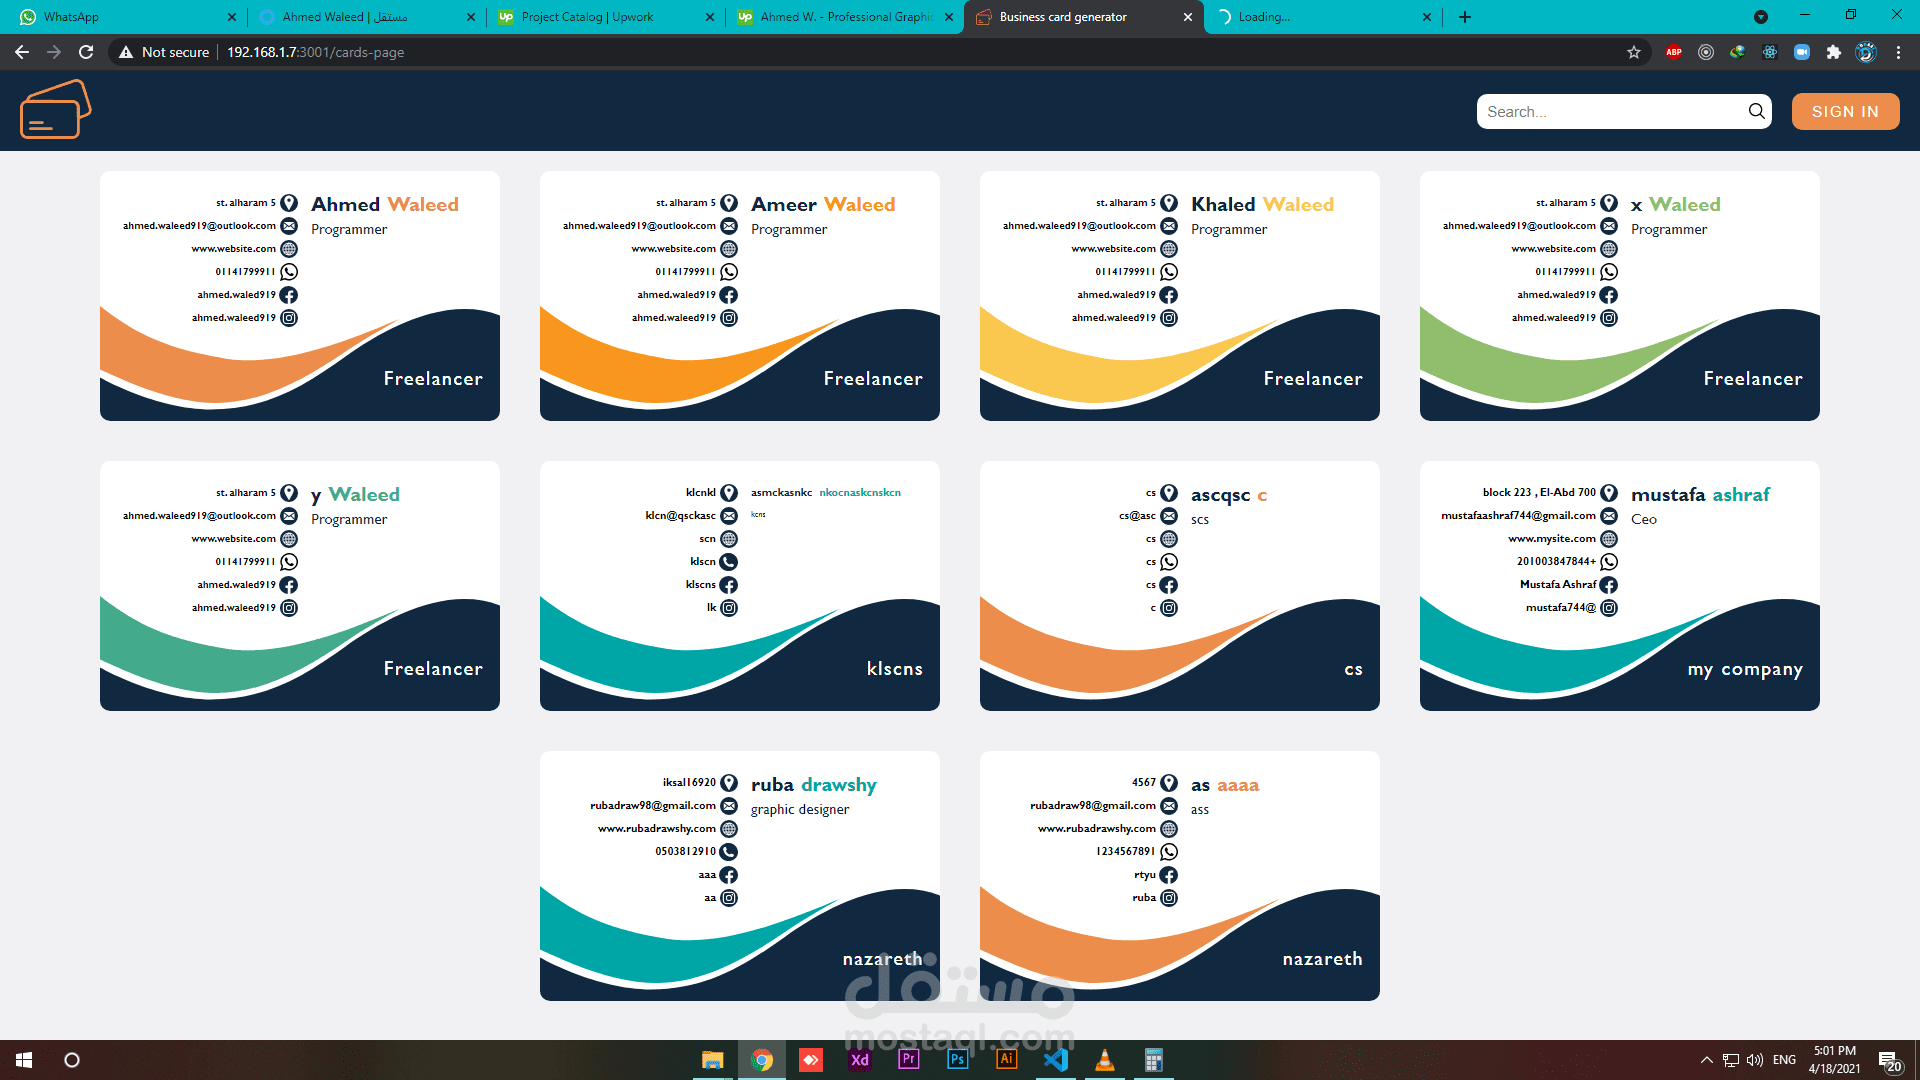
Task: Click website globe icon on x Waleed card
Action: point(1609,249)
